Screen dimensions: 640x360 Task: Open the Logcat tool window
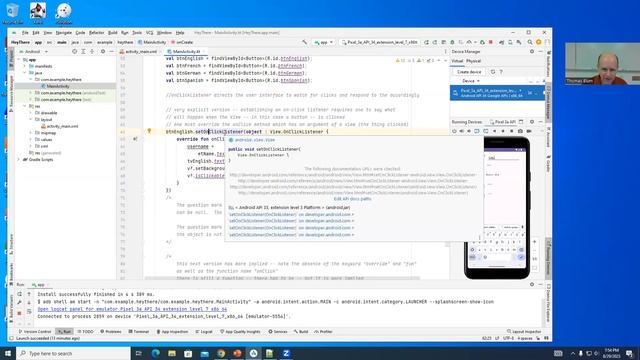point(204,332)
